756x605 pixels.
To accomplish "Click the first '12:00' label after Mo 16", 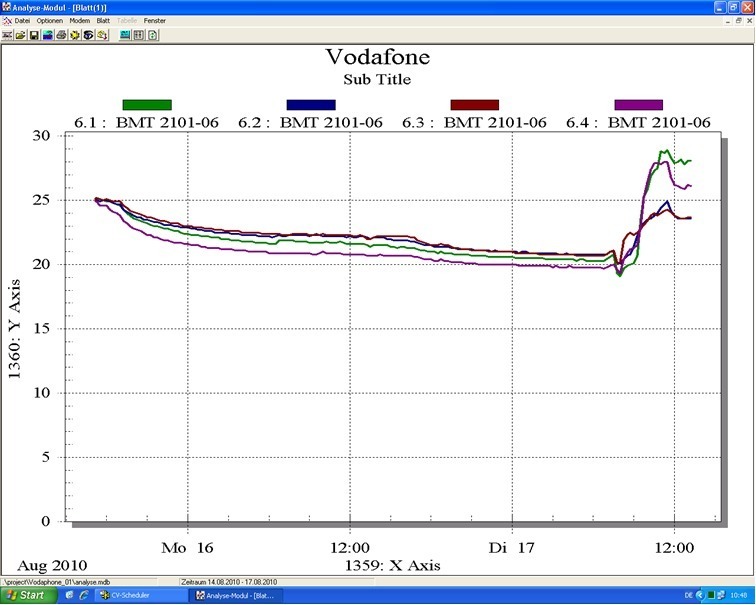I will coord(350,548).
